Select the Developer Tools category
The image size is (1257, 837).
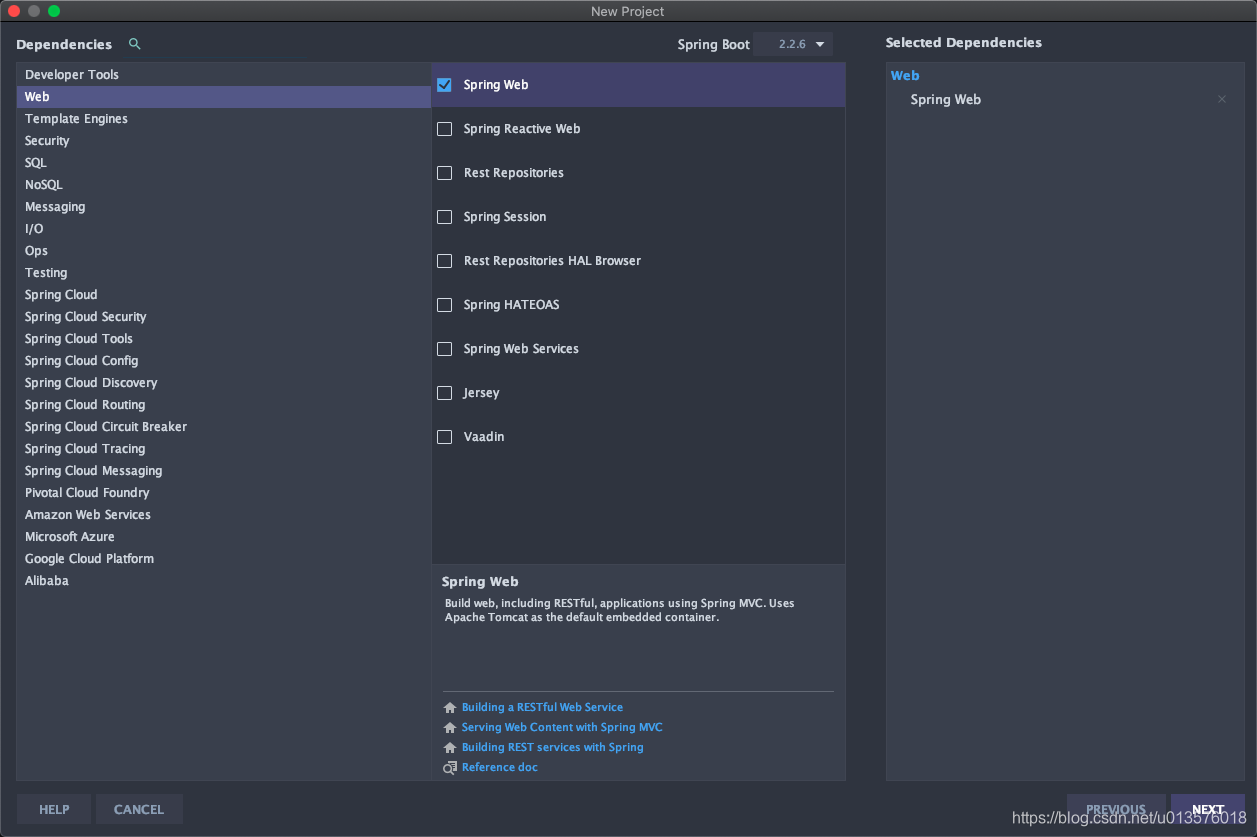click(223, 75)
